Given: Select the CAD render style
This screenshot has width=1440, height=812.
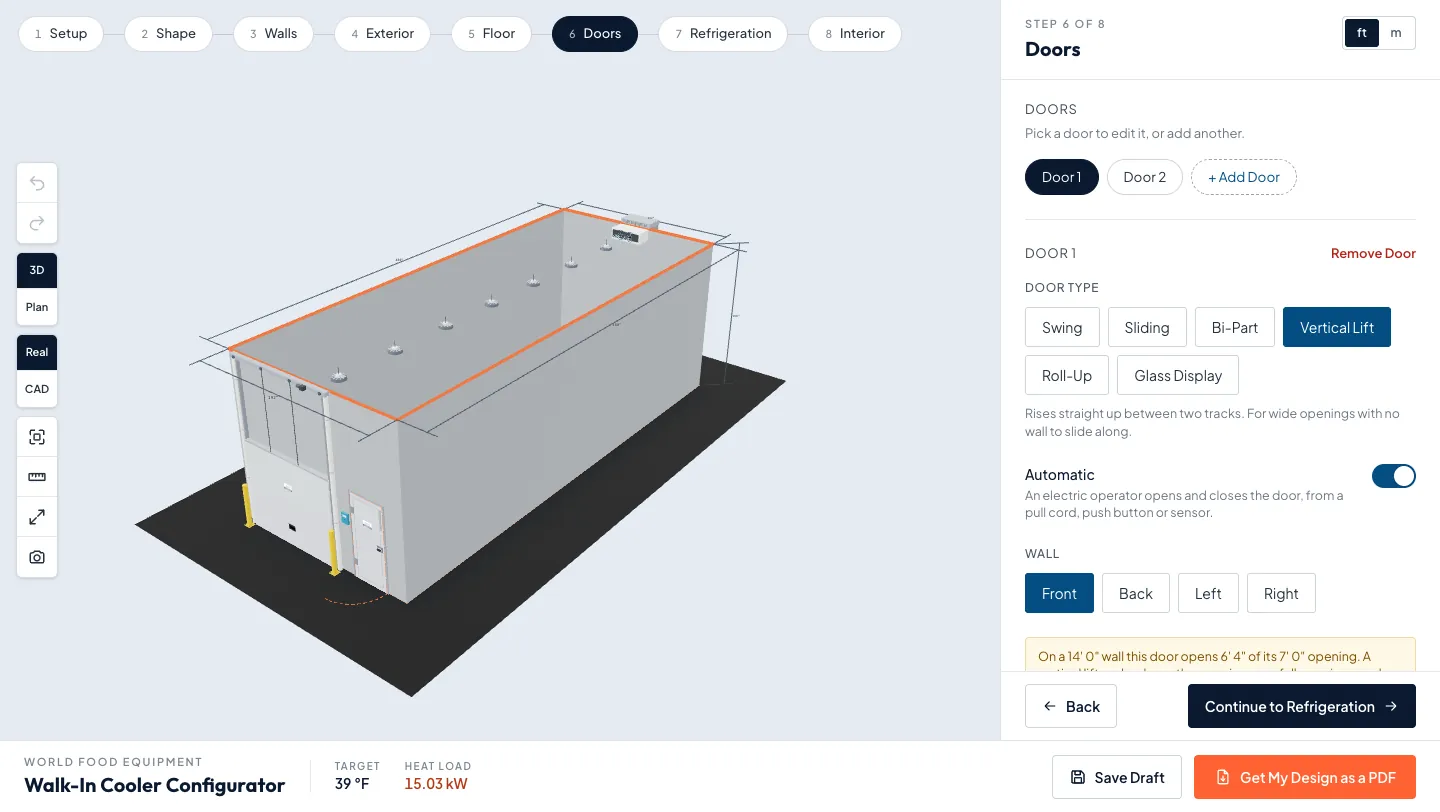Looking at the screenshot, I should [37, 389].
